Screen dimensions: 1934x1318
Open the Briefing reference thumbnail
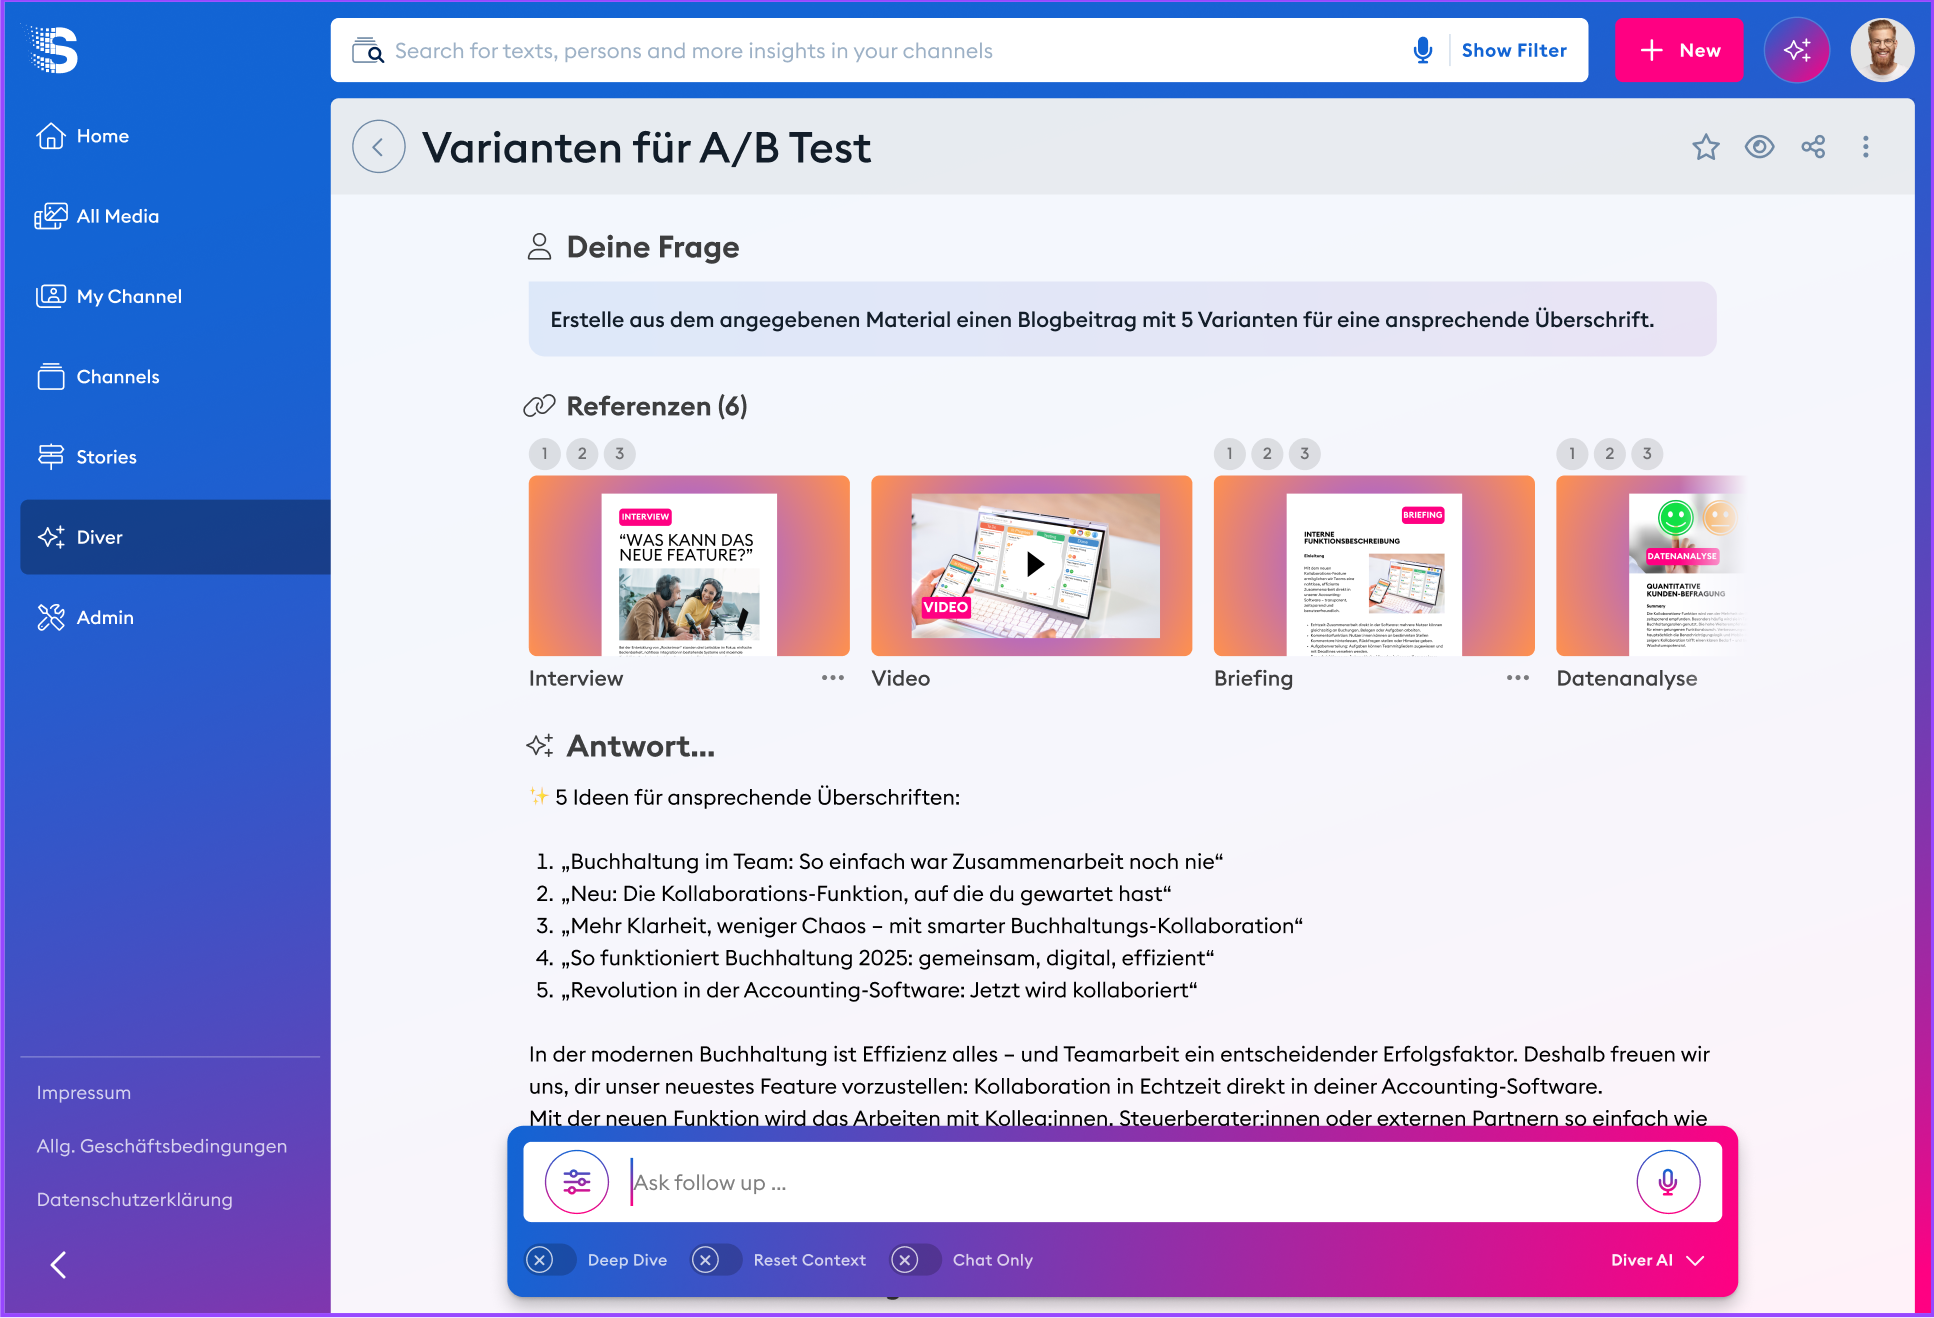(1374, 566)
